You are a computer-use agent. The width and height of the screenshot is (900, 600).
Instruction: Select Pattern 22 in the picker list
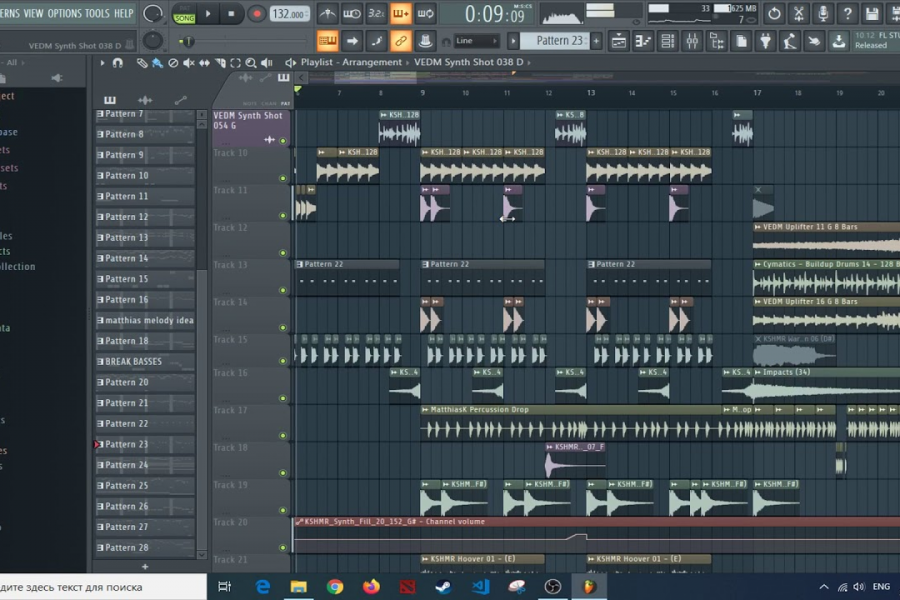[x=145, y=424]
